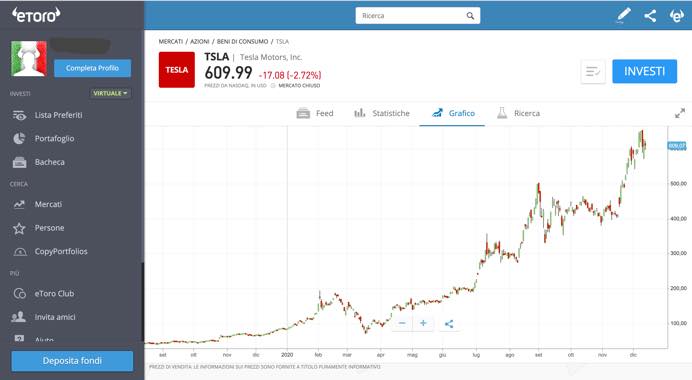Open Bacheca in the sidebar
This screenshot has width=692, height=380.
49,162
